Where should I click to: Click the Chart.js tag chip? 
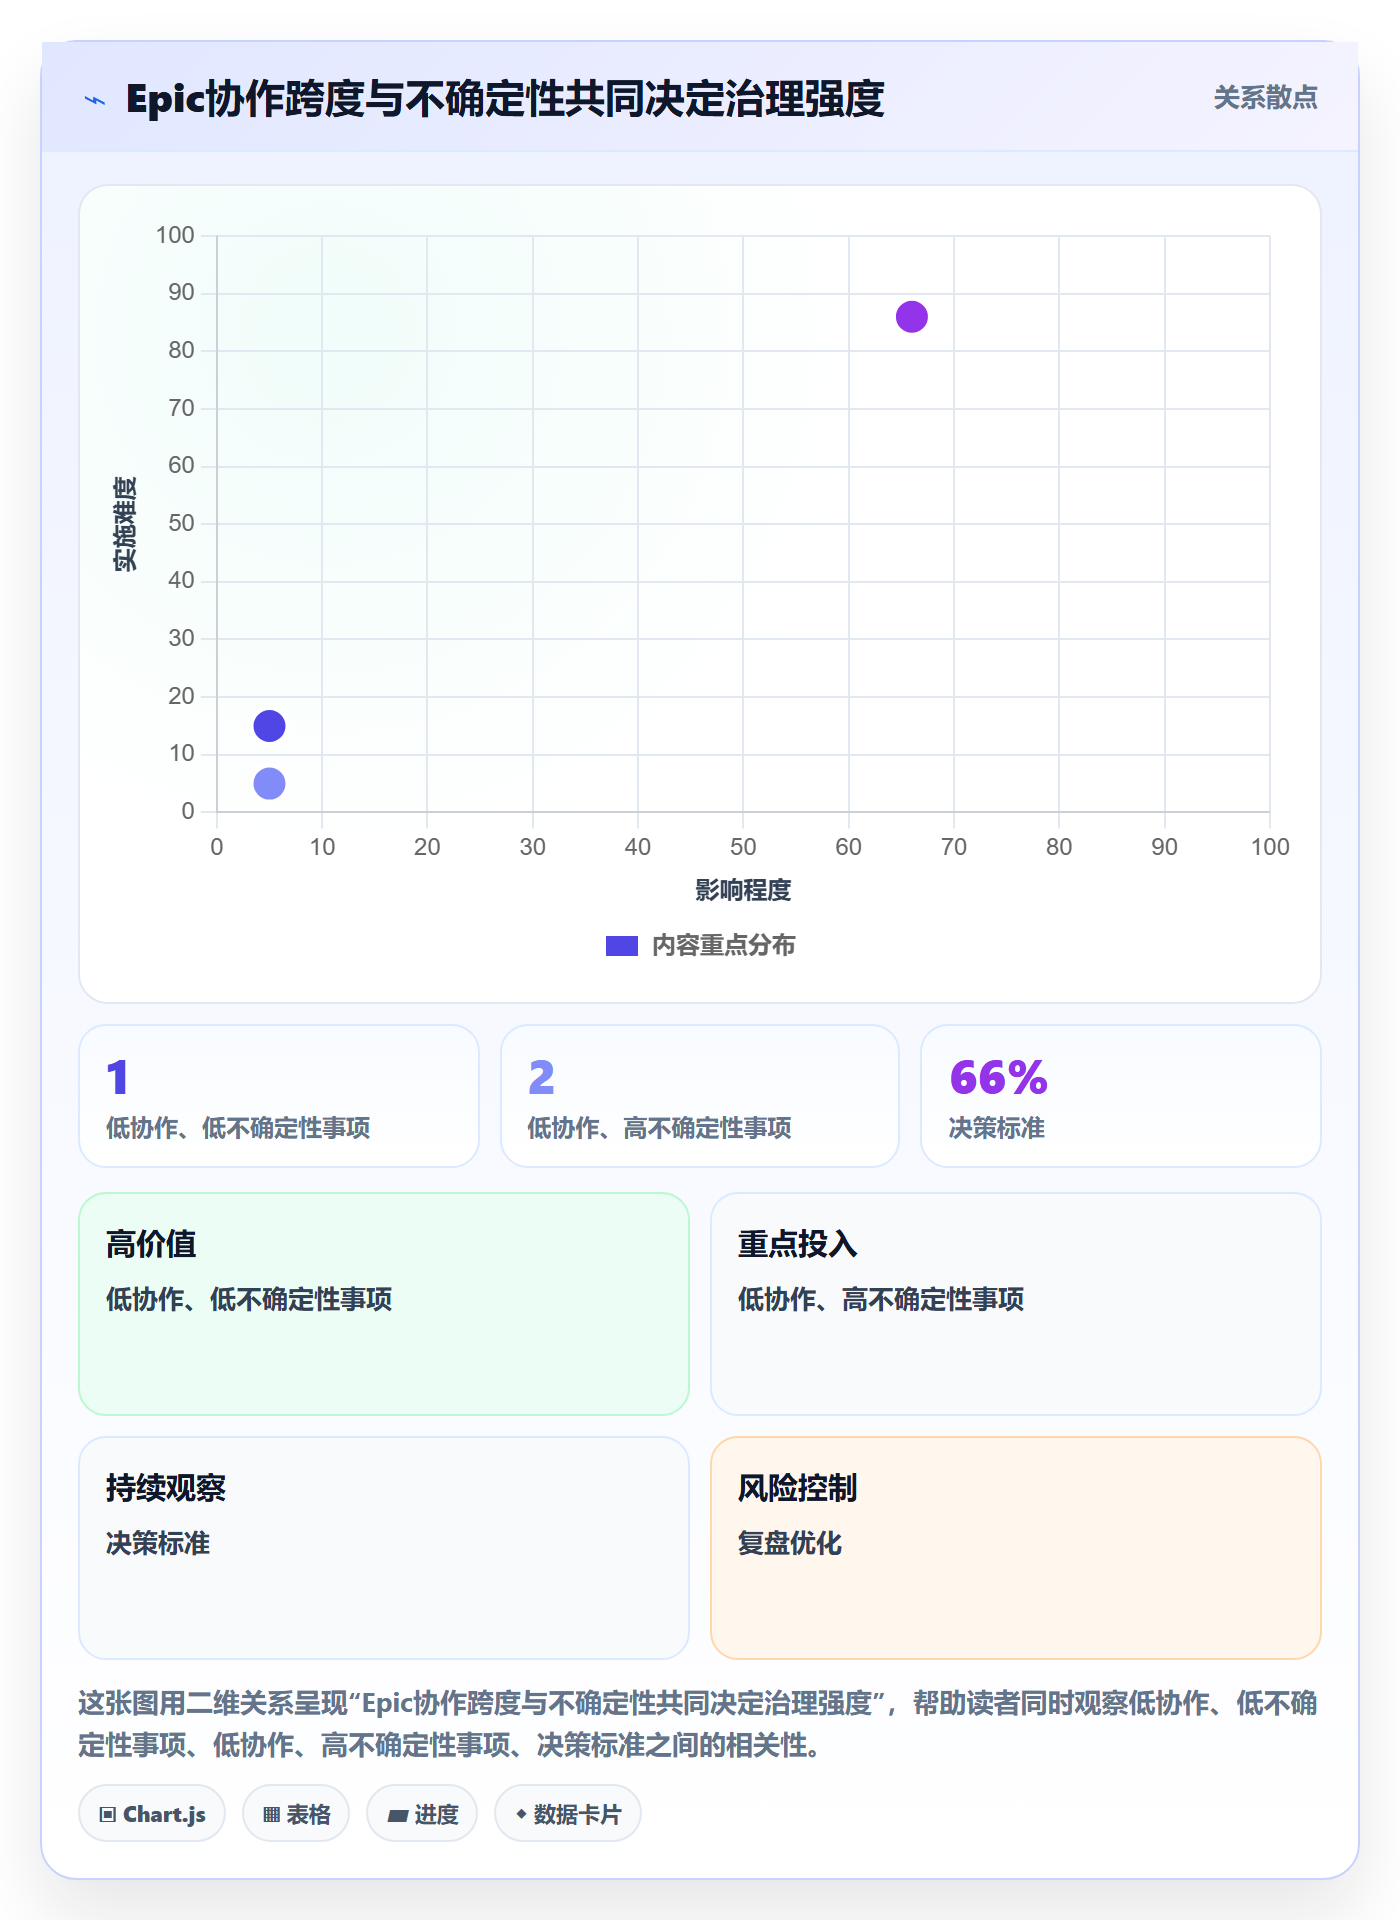point(152,1814)
